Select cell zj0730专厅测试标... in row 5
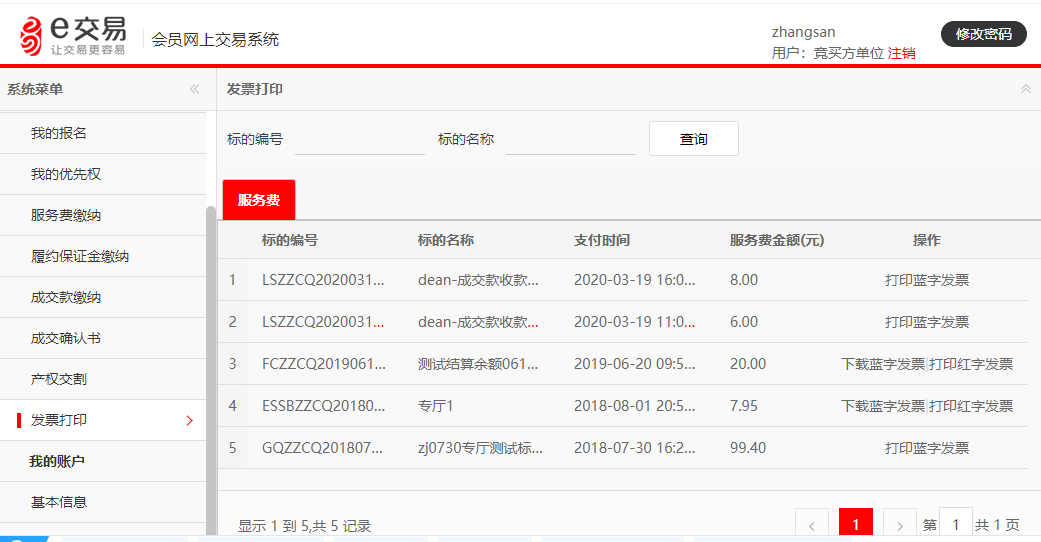 pos(480,448)
